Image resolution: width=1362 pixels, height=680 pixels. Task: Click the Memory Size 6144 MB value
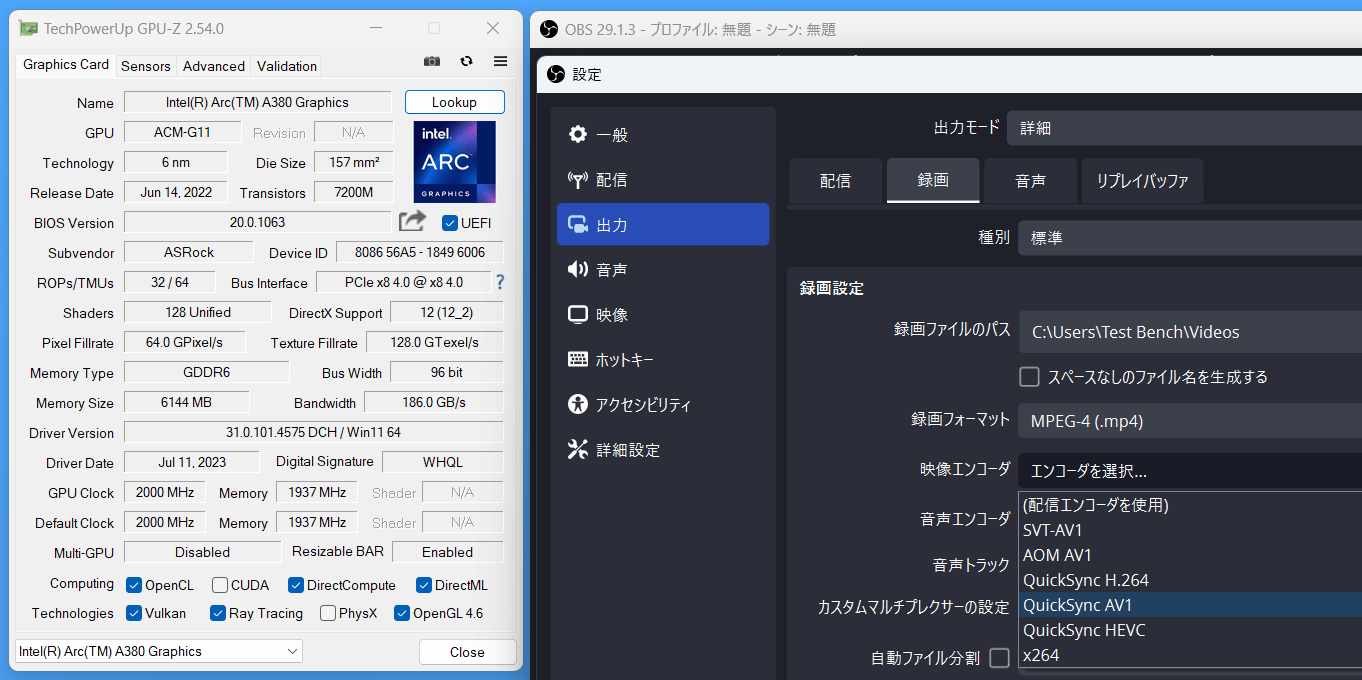click(187, 402)
